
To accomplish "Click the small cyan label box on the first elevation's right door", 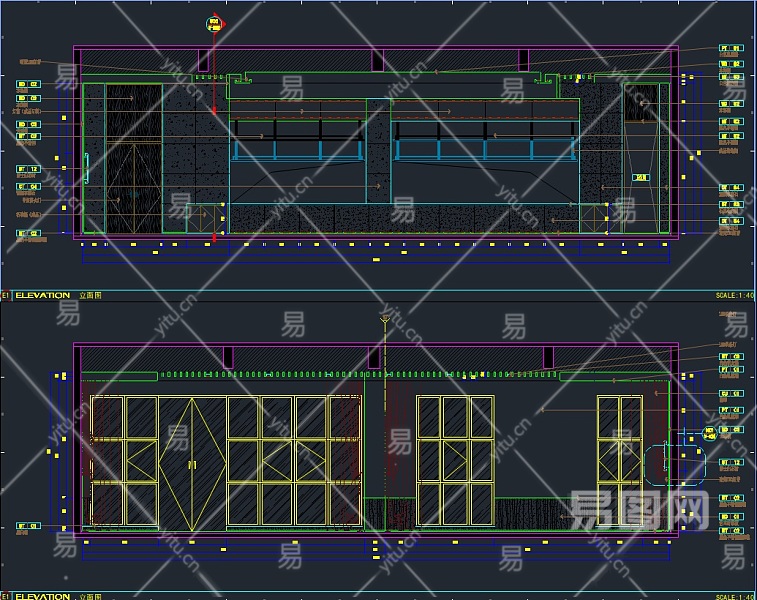I will (x=641, y=178).
